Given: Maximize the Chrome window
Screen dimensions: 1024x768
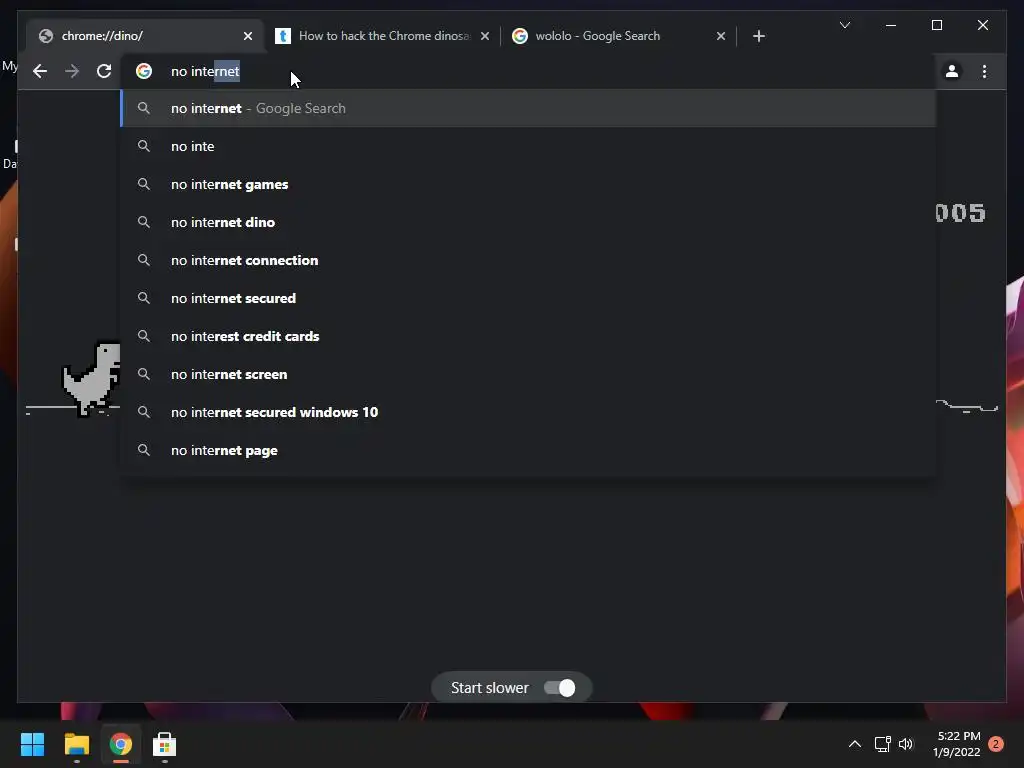Looking at the screenshot, I should [936, 25].
